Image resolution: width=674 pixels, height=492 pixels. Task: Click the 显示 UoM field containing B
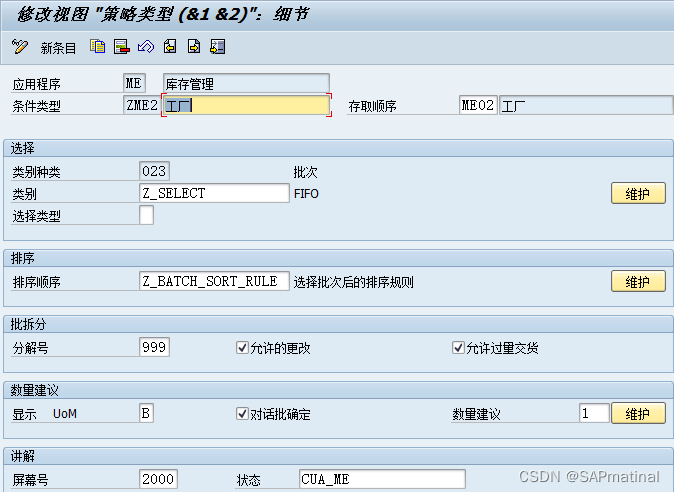[147, 413]
